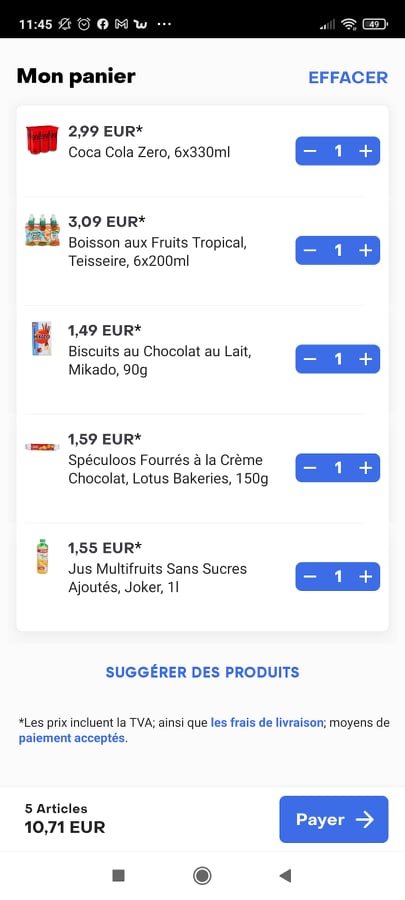This screenshot has width=405, height=900.
Task: Tap the Android home circle button
Action: tap(202, 875)
